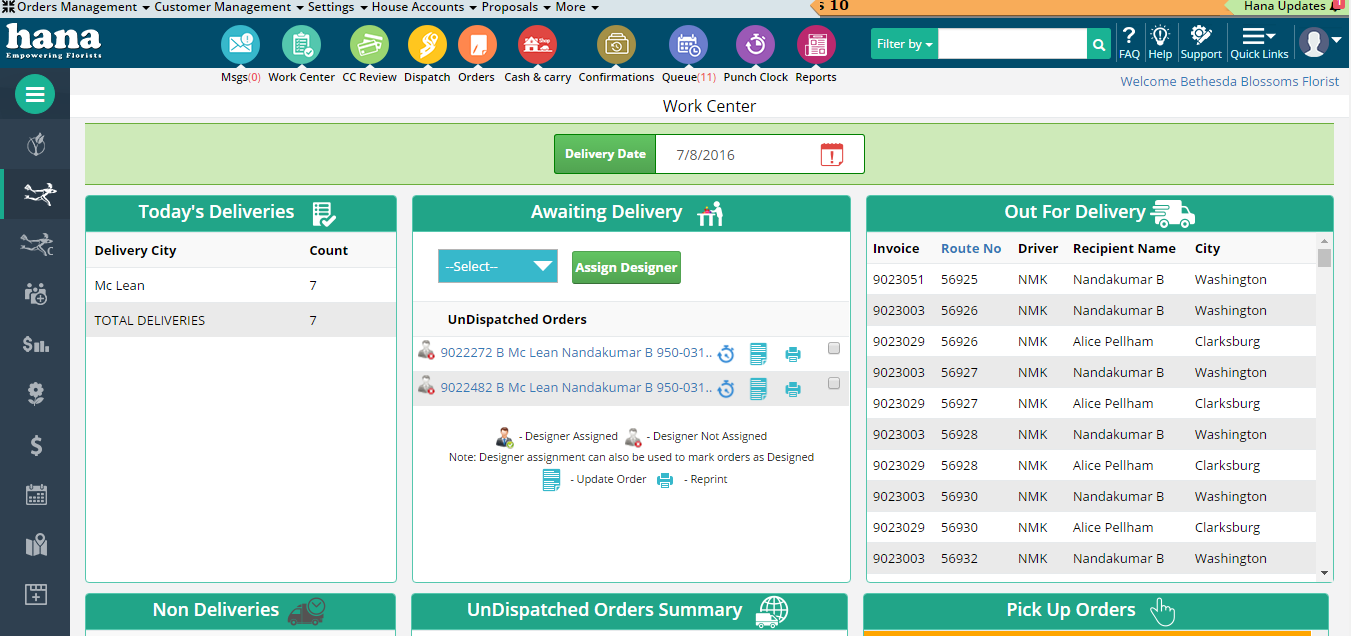Screen dimensions: 1351x636
Task: Expand the Quick Links menu
Action: [1258, 44]
